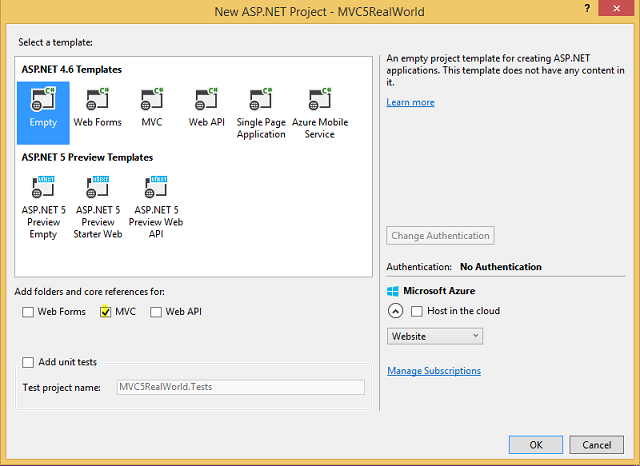Viewport: 640px width, 466px height.
Task: Enable the Web Forms core references checkbox
Action: pyautogui.click(x=28, y=312)
